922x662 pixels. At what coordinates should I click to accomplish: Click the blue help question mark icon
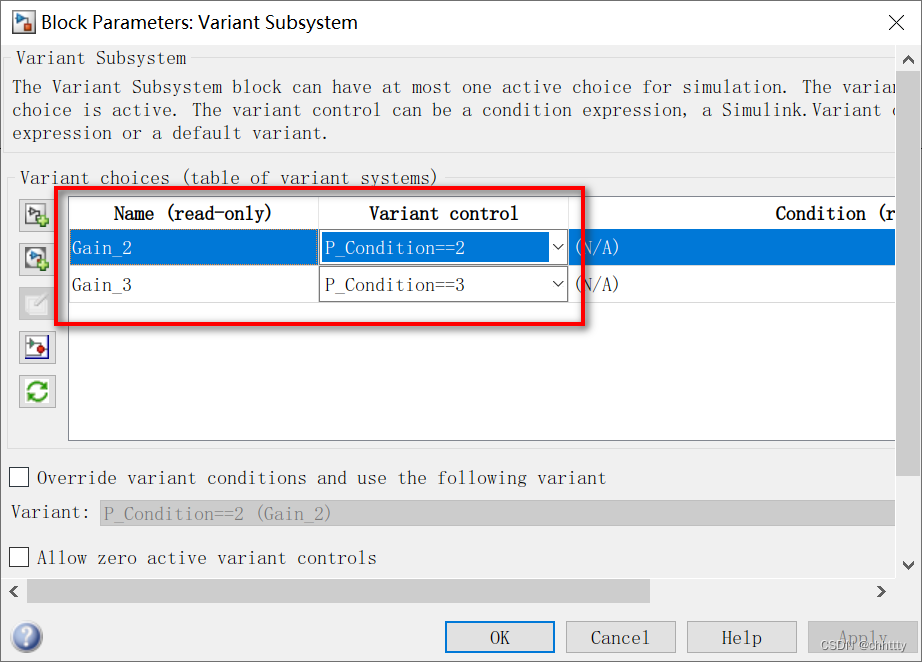[27, 637]
